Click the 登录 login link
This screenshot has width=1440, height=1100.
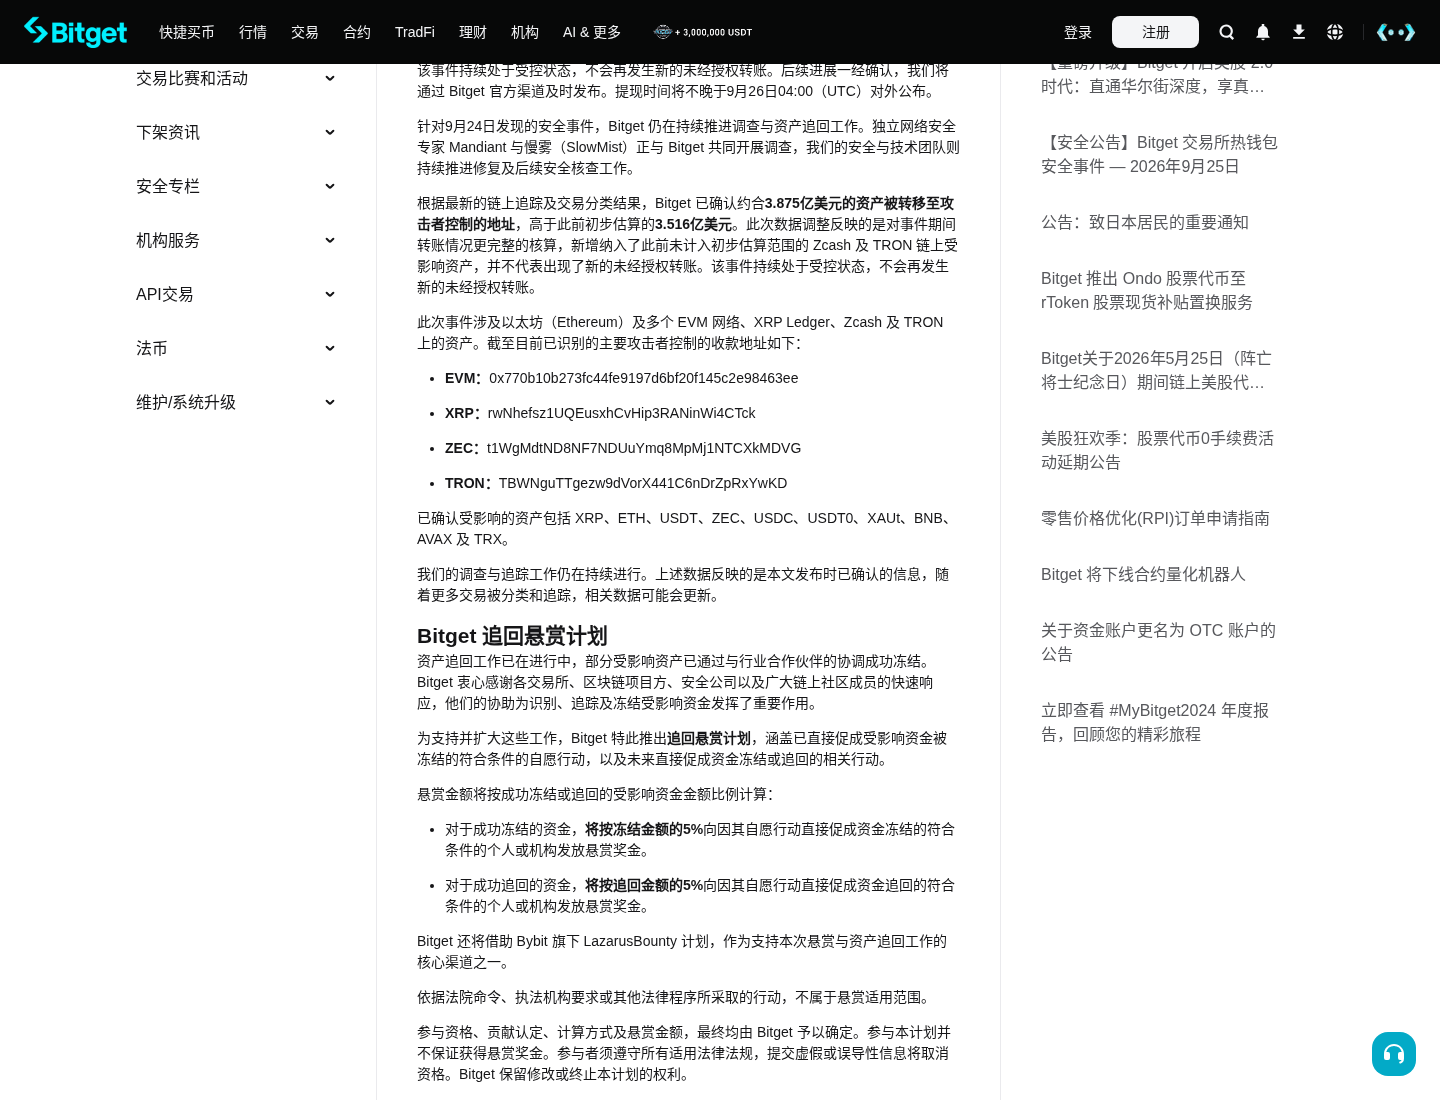coord(1078,32)
